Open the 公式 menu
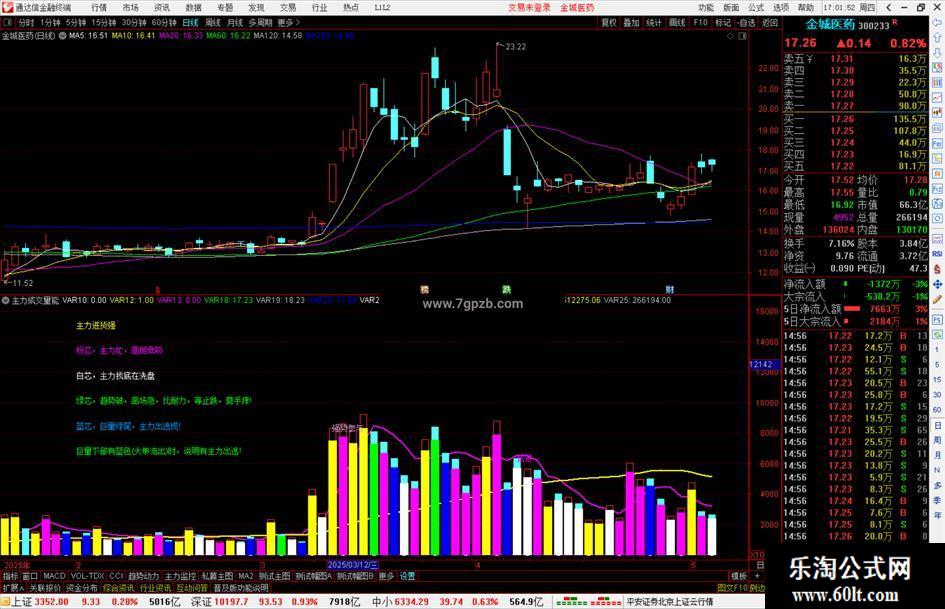This screenshot has height=609, width=945. [x=756, y=7]
